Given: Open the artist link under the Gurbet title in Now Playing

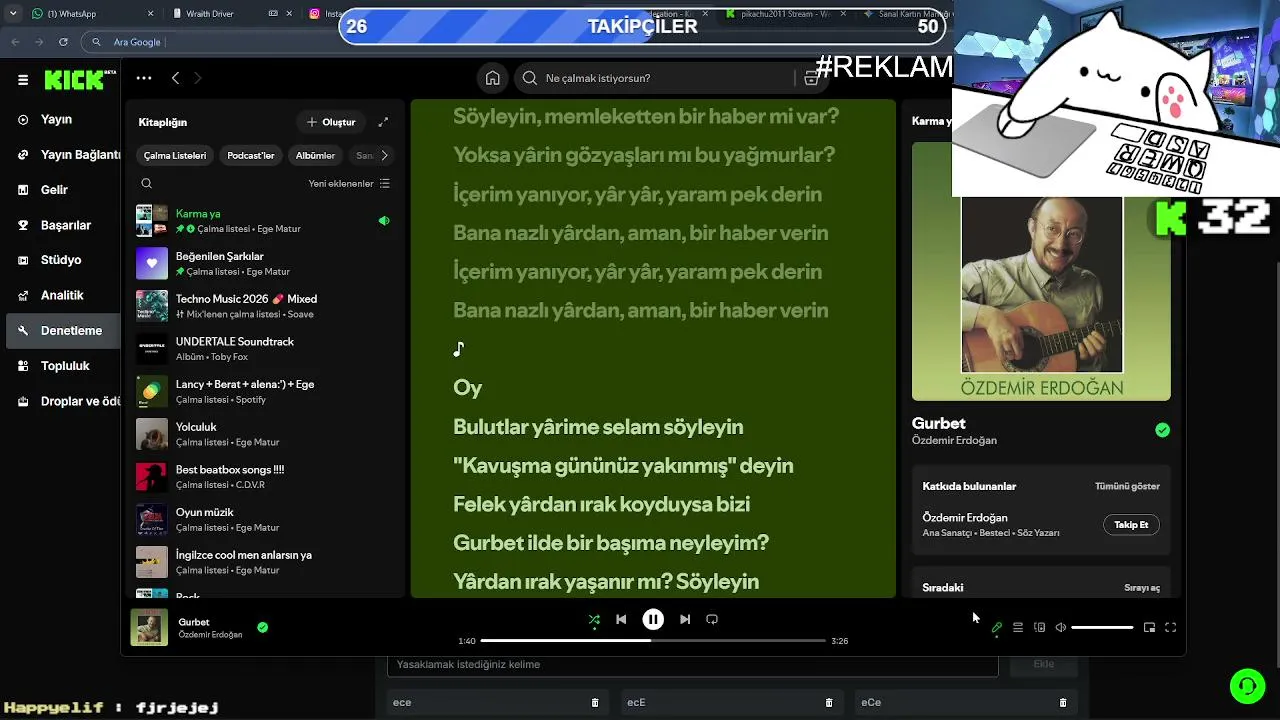Looking at the screenshot, I should pyautogui.click(x=954, y=441).
